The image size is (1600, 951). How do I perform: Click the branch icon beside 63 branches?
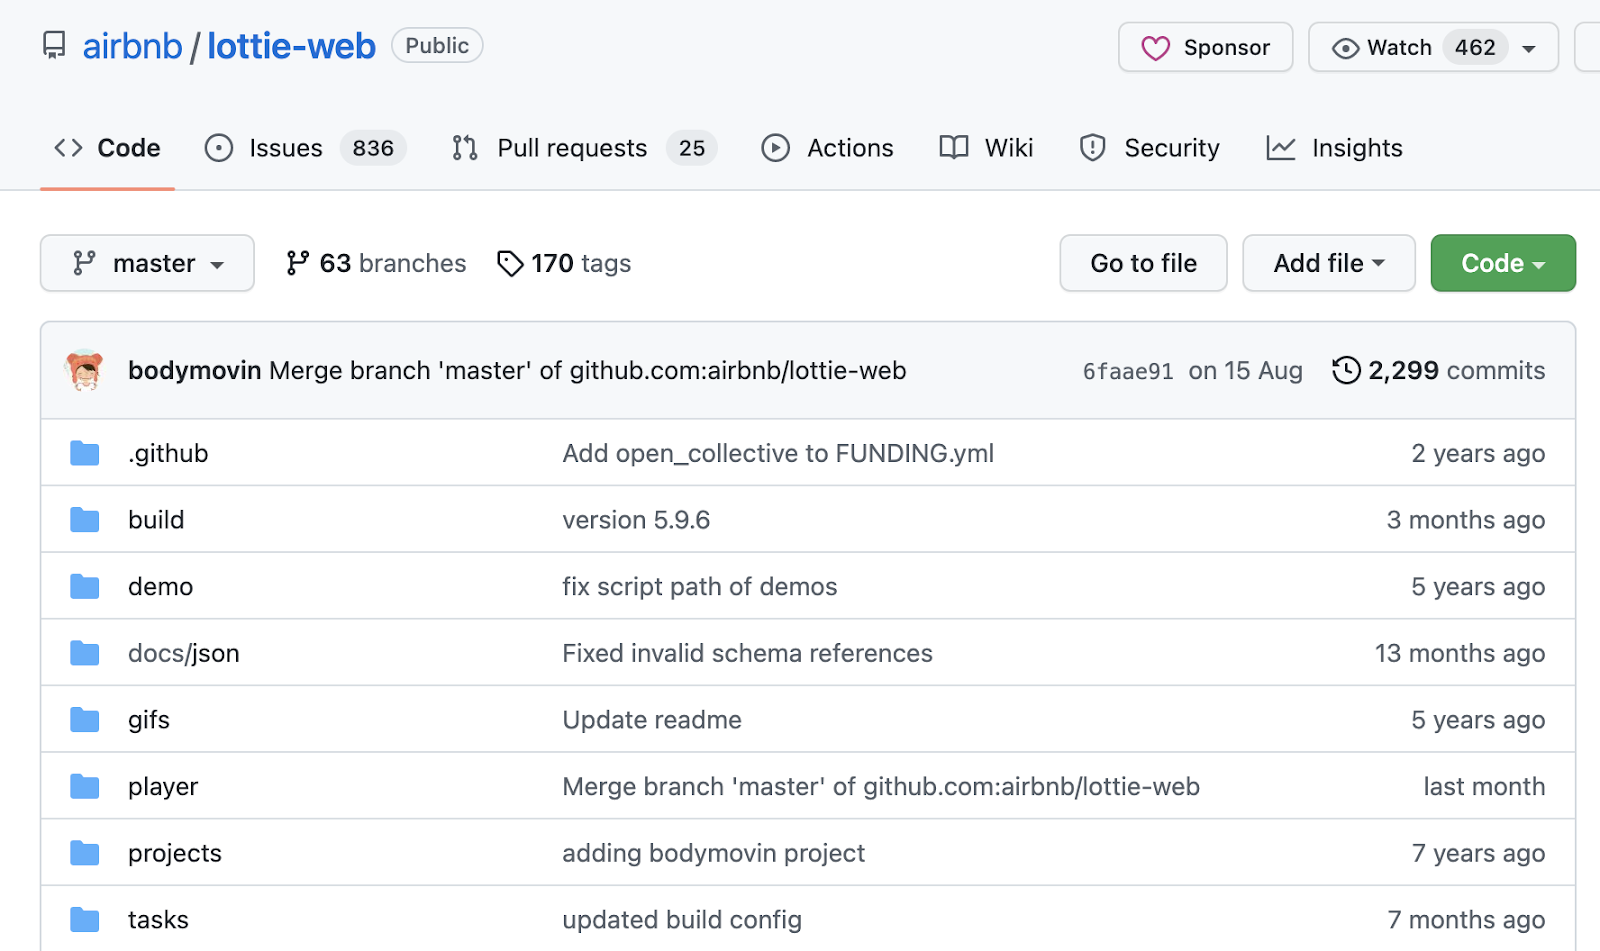pyautogui.click(x=297, y=263)
